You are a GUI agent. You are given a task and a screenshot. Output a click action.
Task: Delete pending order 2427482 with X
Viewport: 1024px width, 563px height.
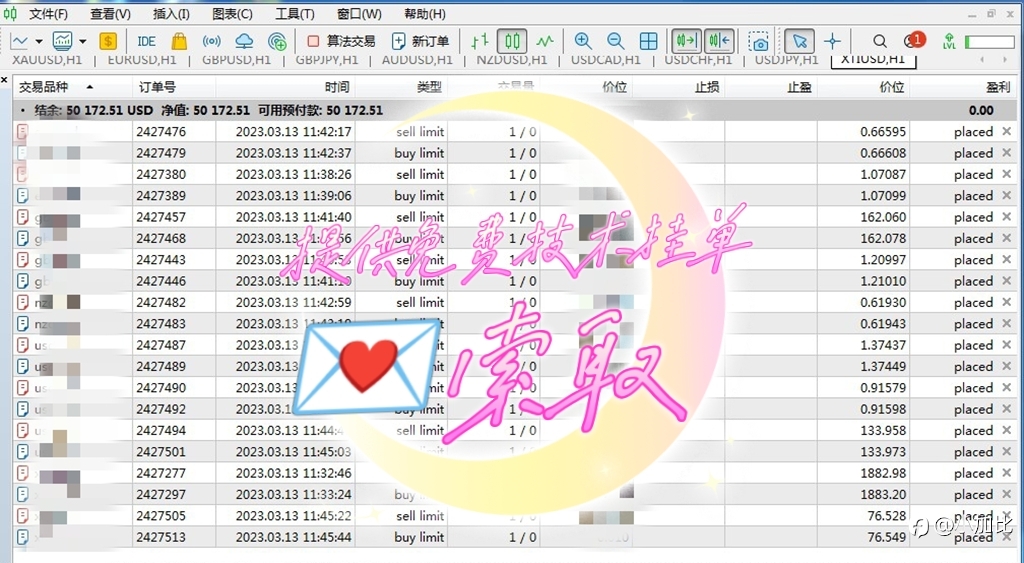[1006, 302]
